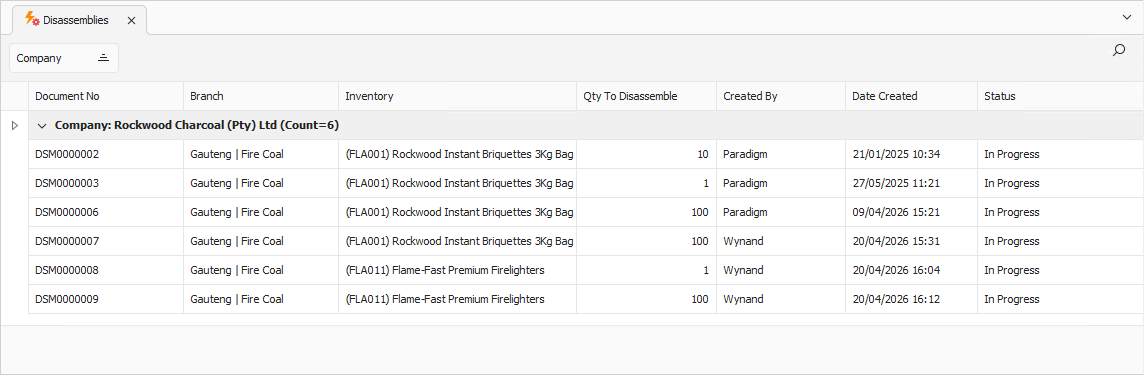The width and height of the screenshot is (1144, 375).
Task: Collapse the Rockwood Charcoal company group
Action: (x=42, y=125)
